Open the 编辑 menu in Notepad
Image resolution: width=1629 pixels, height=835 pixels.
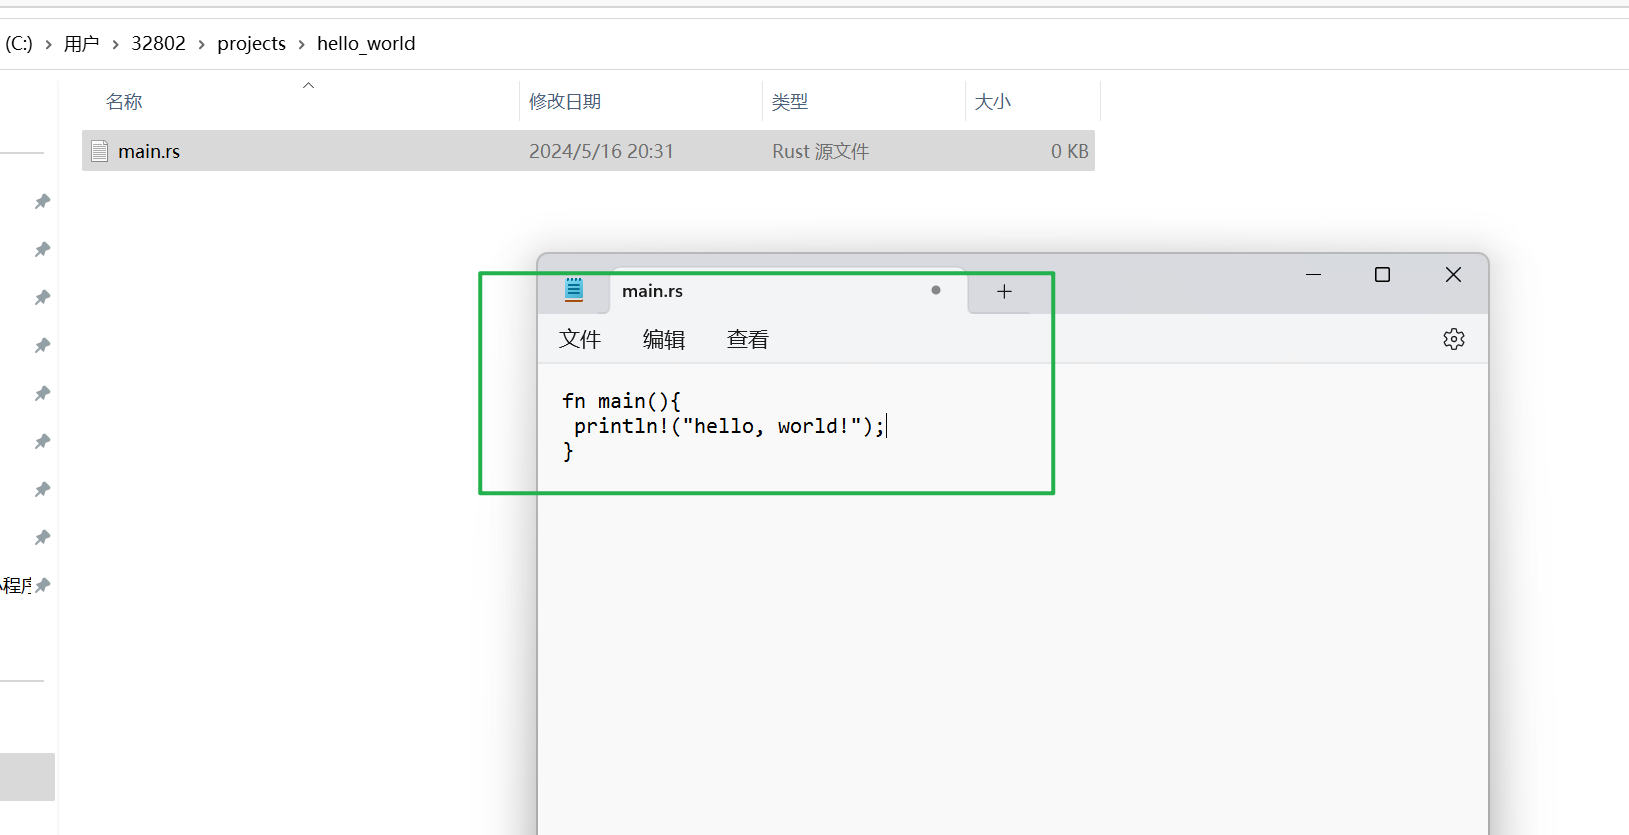coord(663,340)
